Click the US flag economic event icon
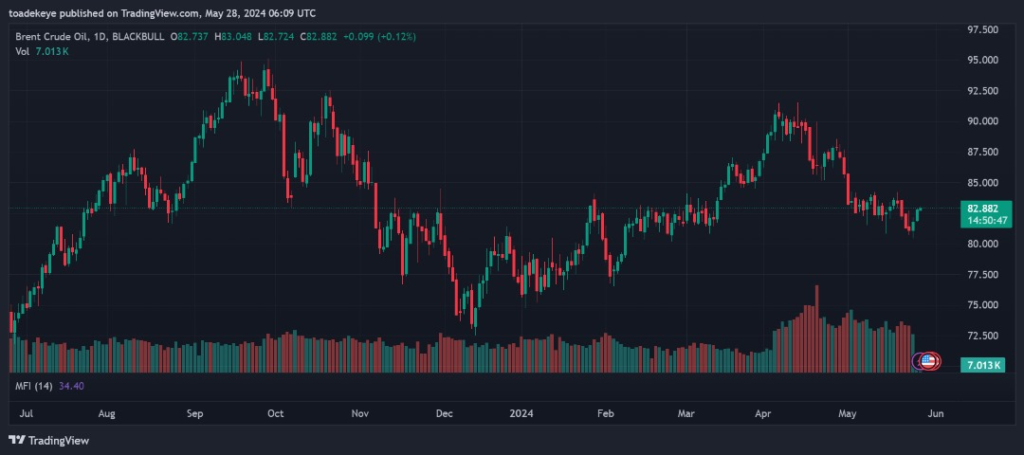The image size is (1024, 455). click(x=927, y=360)
